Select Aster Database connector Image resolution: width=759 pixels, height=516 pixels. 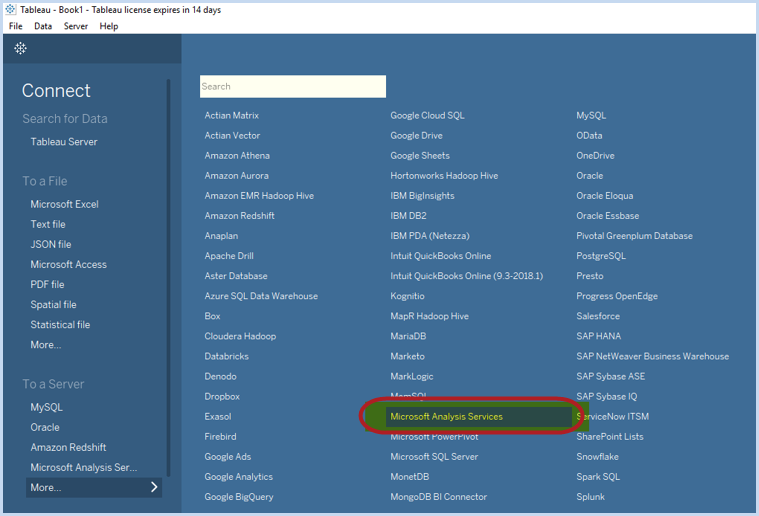tap(236, 276)
